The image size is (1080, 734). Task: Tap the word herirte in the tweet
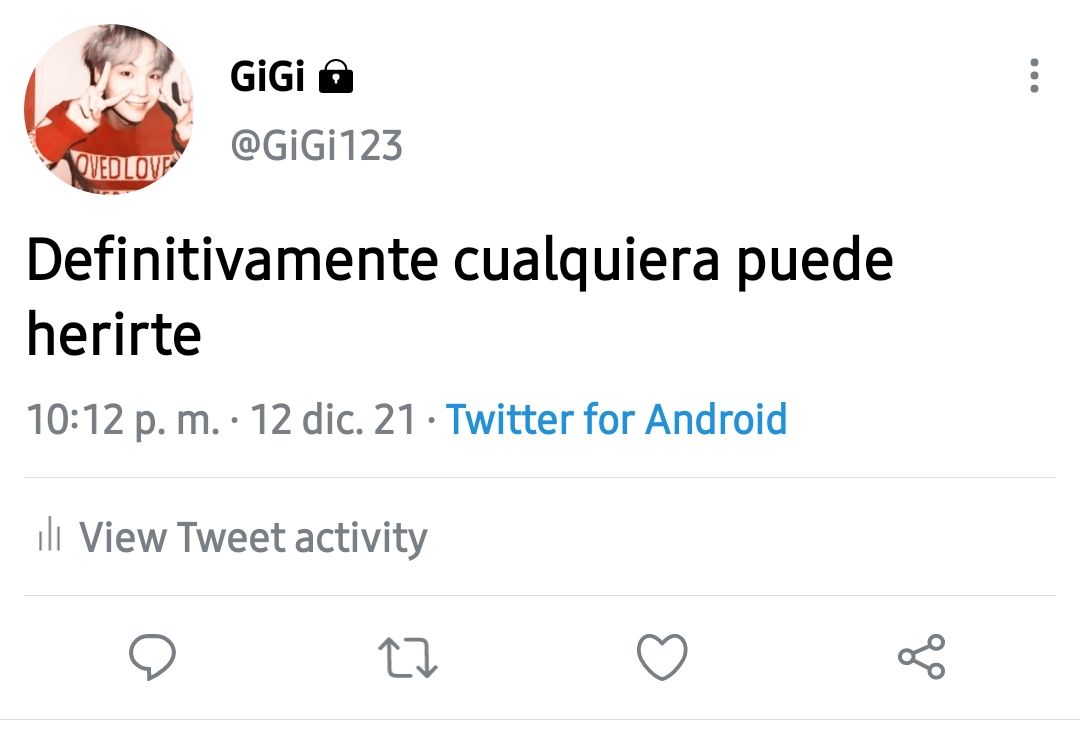point(114,334)
